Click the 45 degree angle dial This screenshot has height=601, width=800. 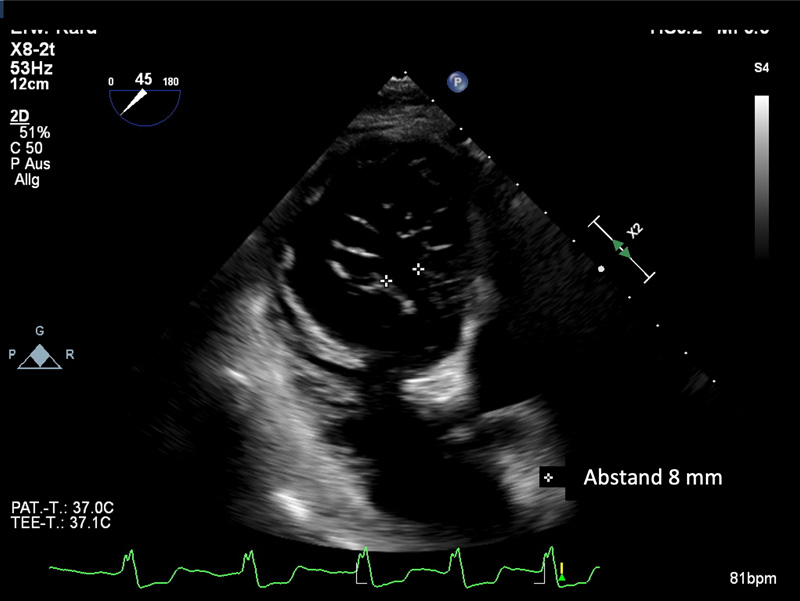pyautogui.click(x=144, y=96)
